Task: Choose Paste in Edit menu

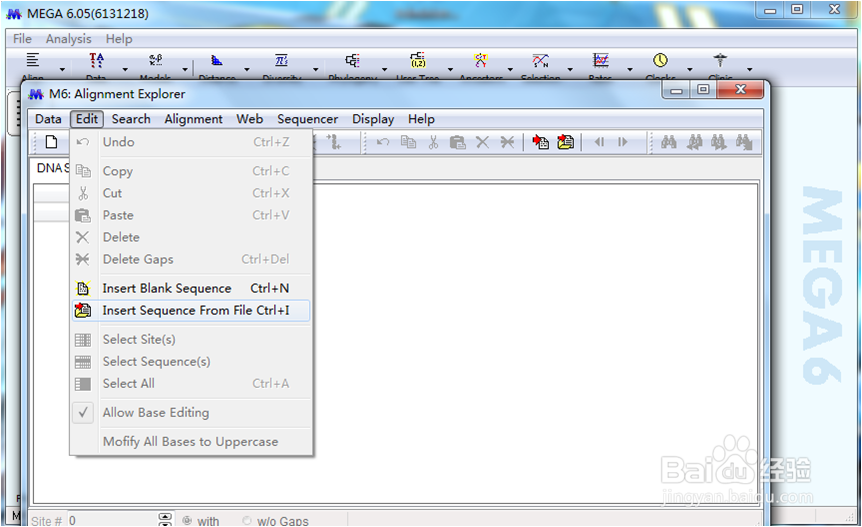Action: pos(191,215)
